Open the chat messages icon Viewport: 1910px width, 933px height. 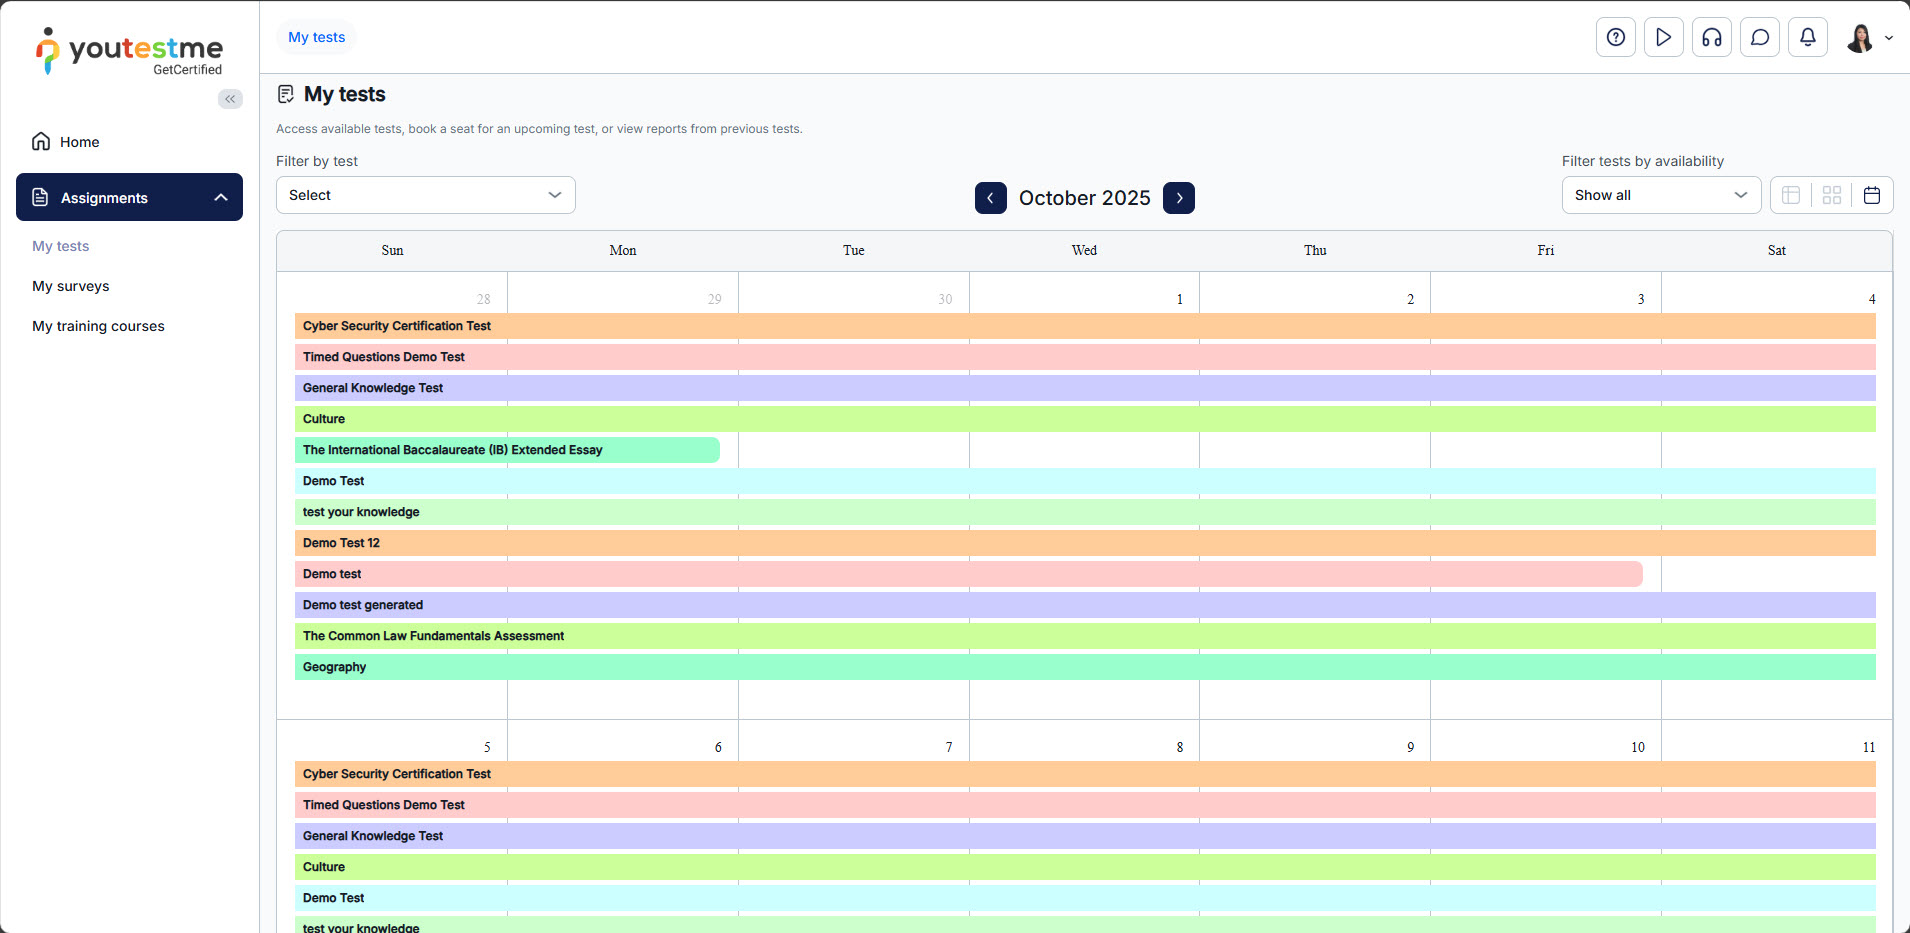point(1759,37)
